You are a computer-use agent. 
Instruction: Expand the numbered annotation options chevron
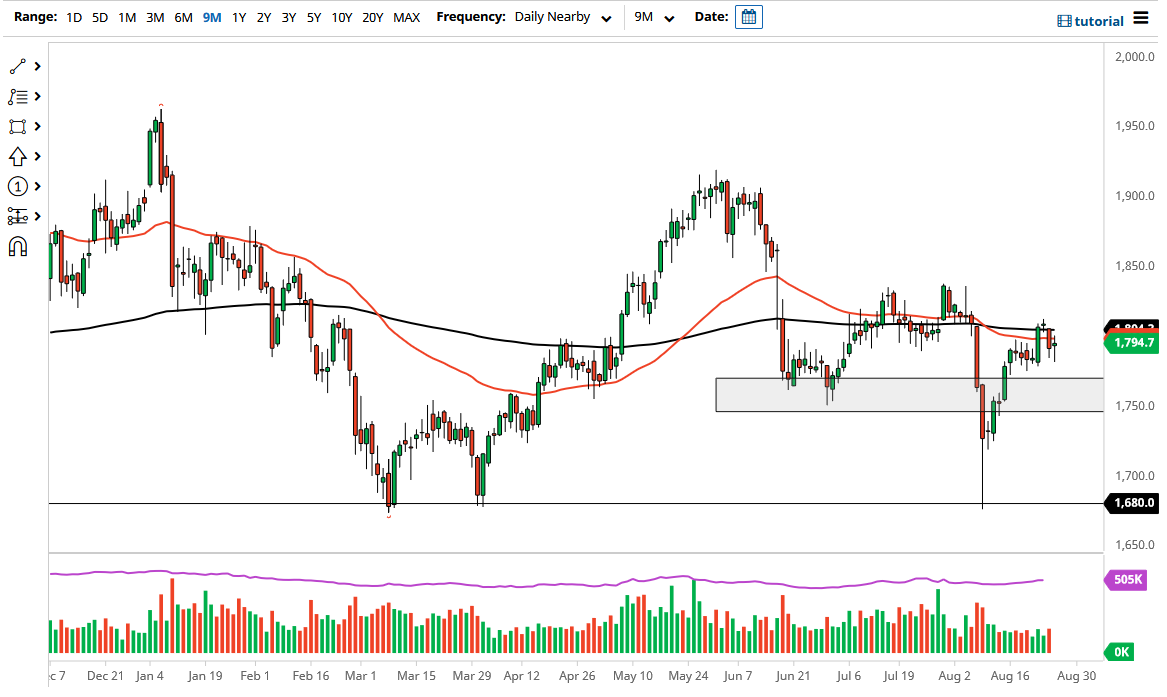(x=37, y=186)
